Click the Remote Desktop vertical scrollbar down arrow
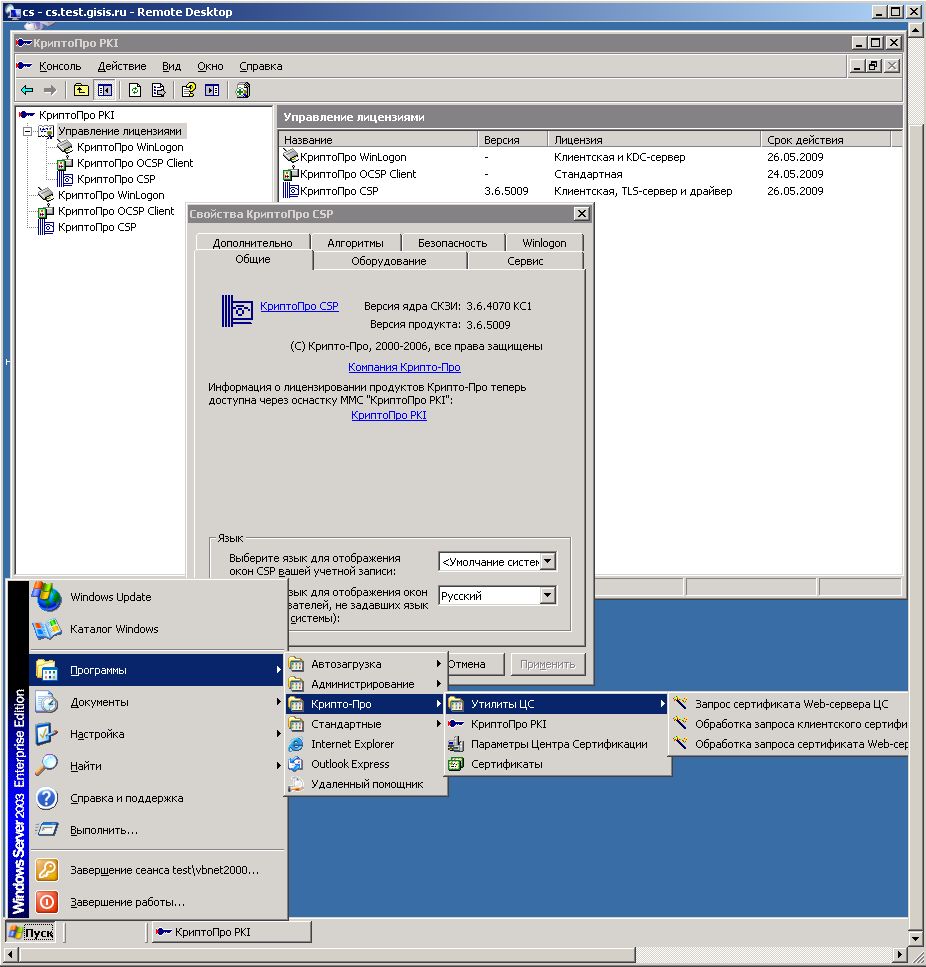 (x=916, y=939)
